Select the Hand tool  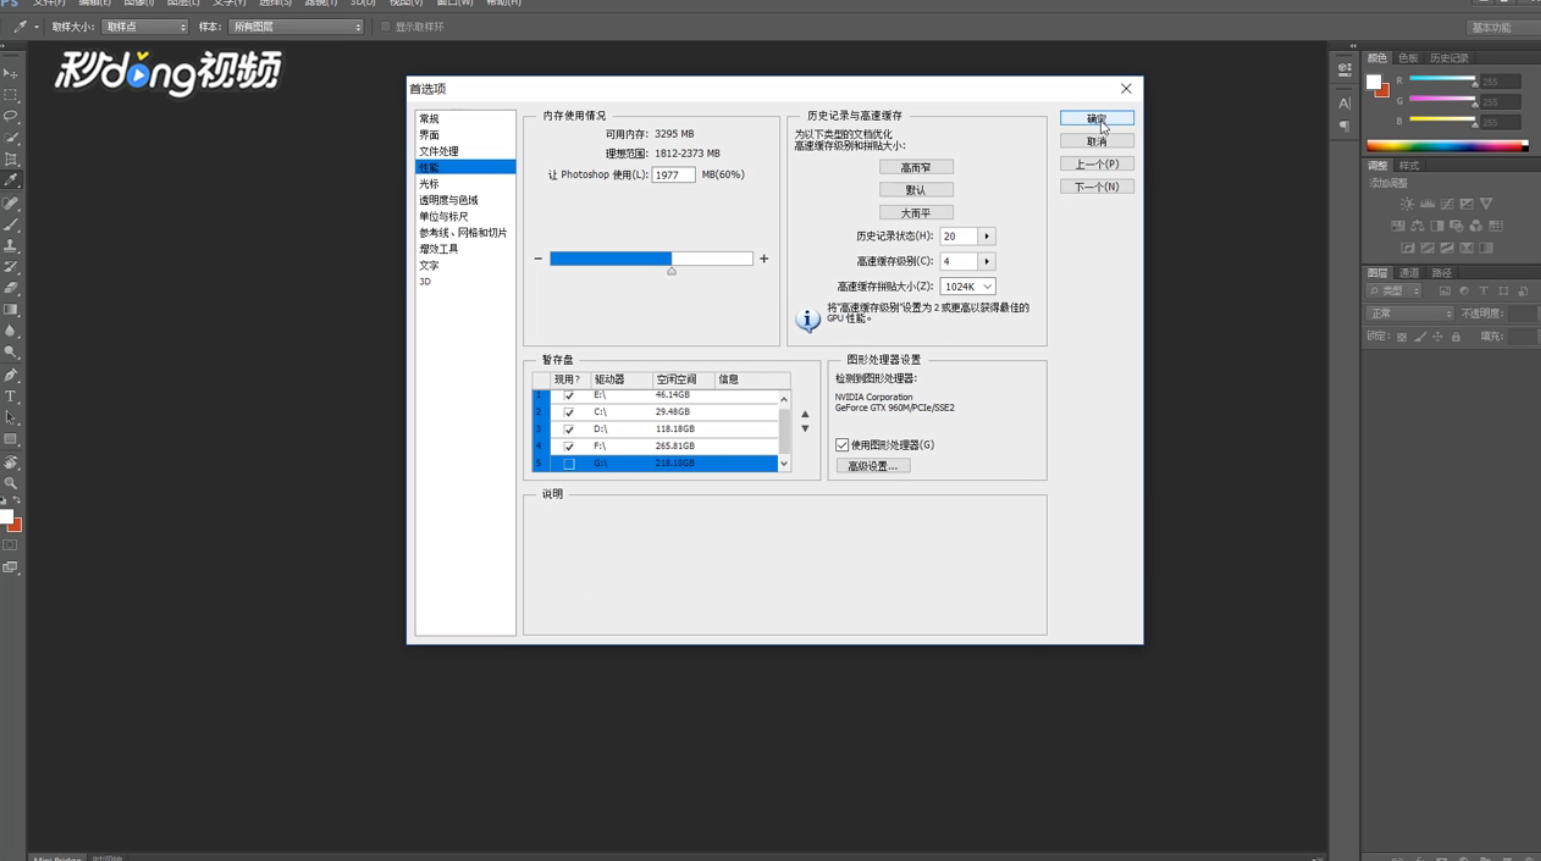tap(11, 462)
